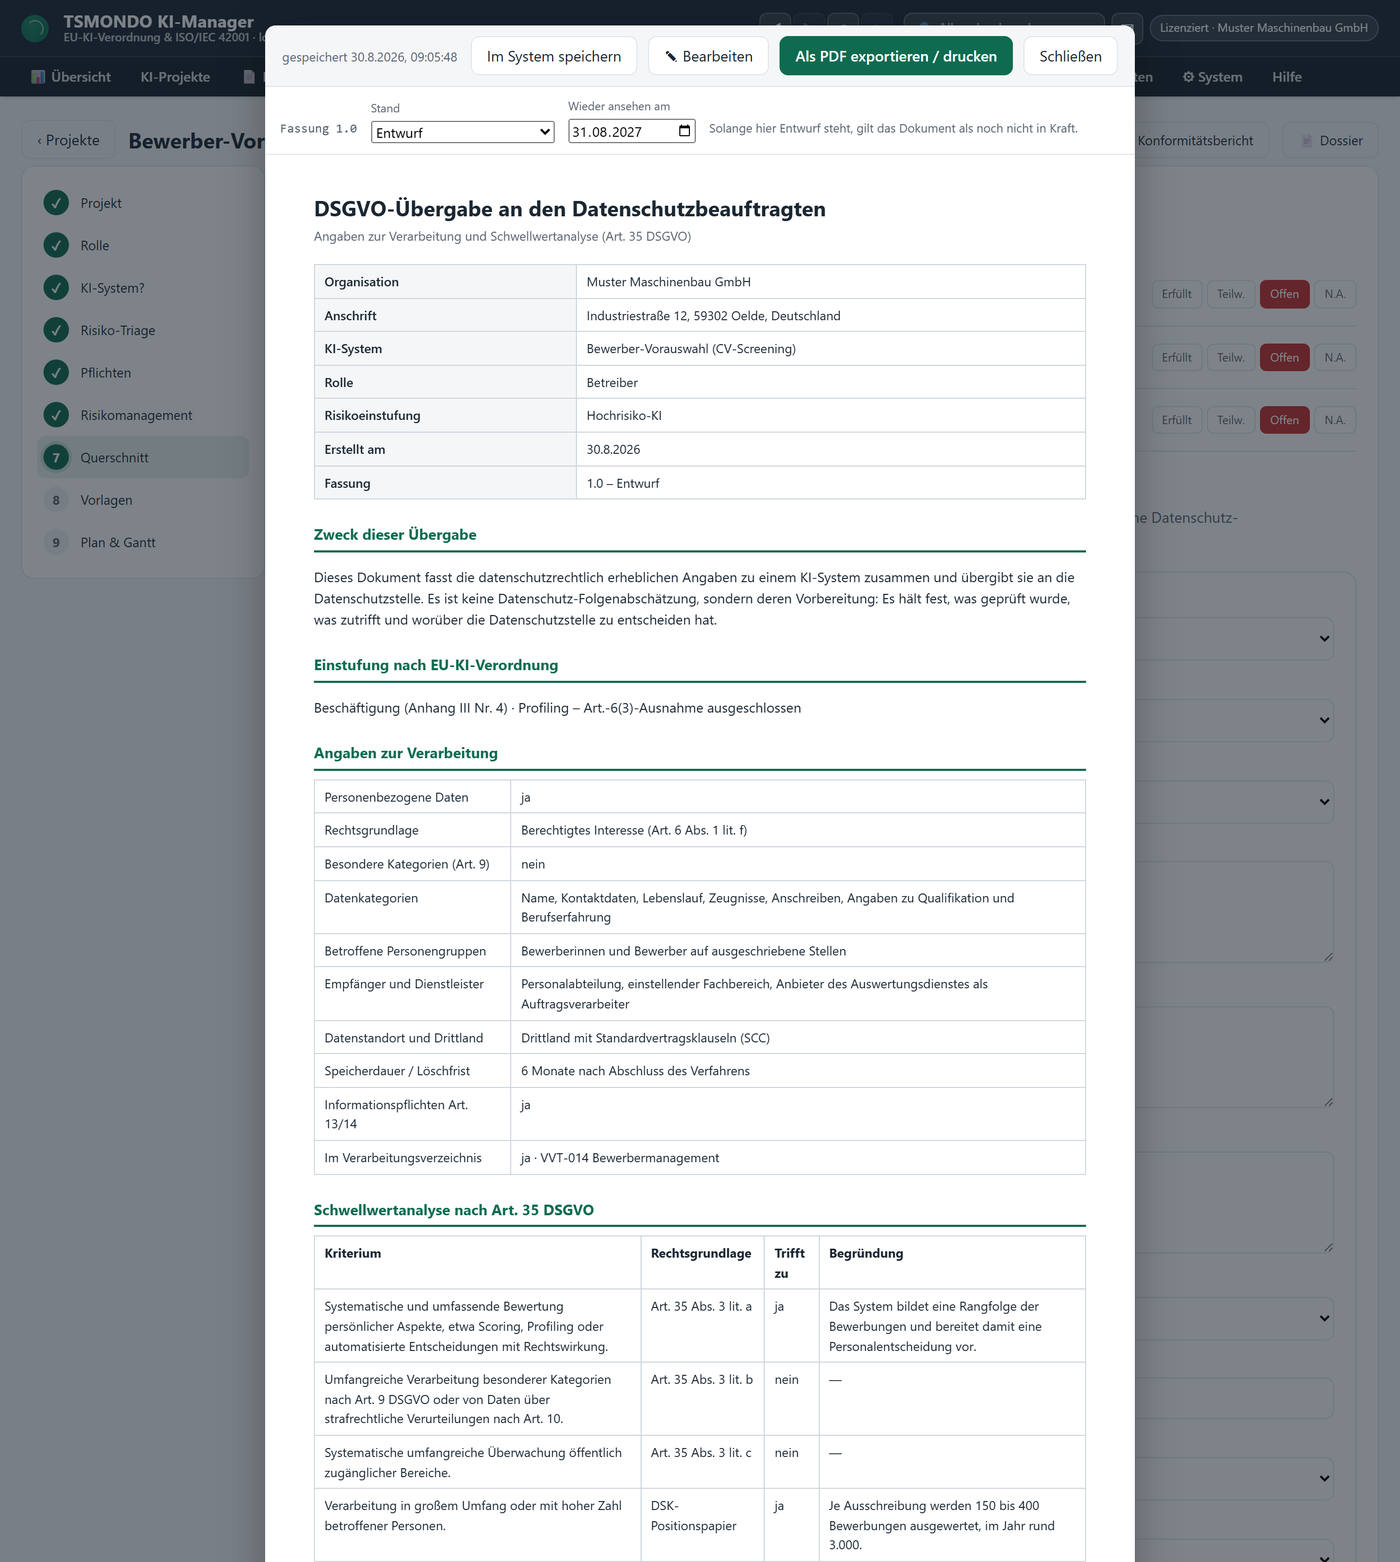Select the Rolle step in the sidebar

tap(144, 245)
